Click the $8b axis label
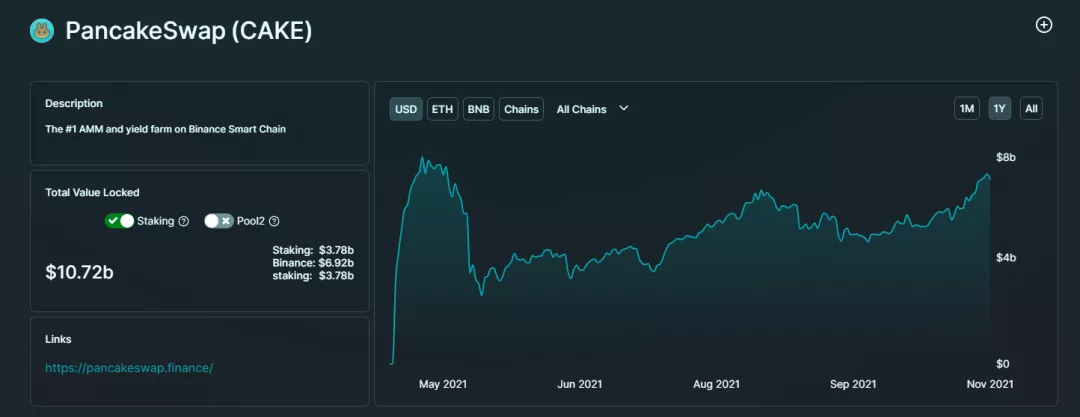 pyautogui.click(x=1007, y=158)
